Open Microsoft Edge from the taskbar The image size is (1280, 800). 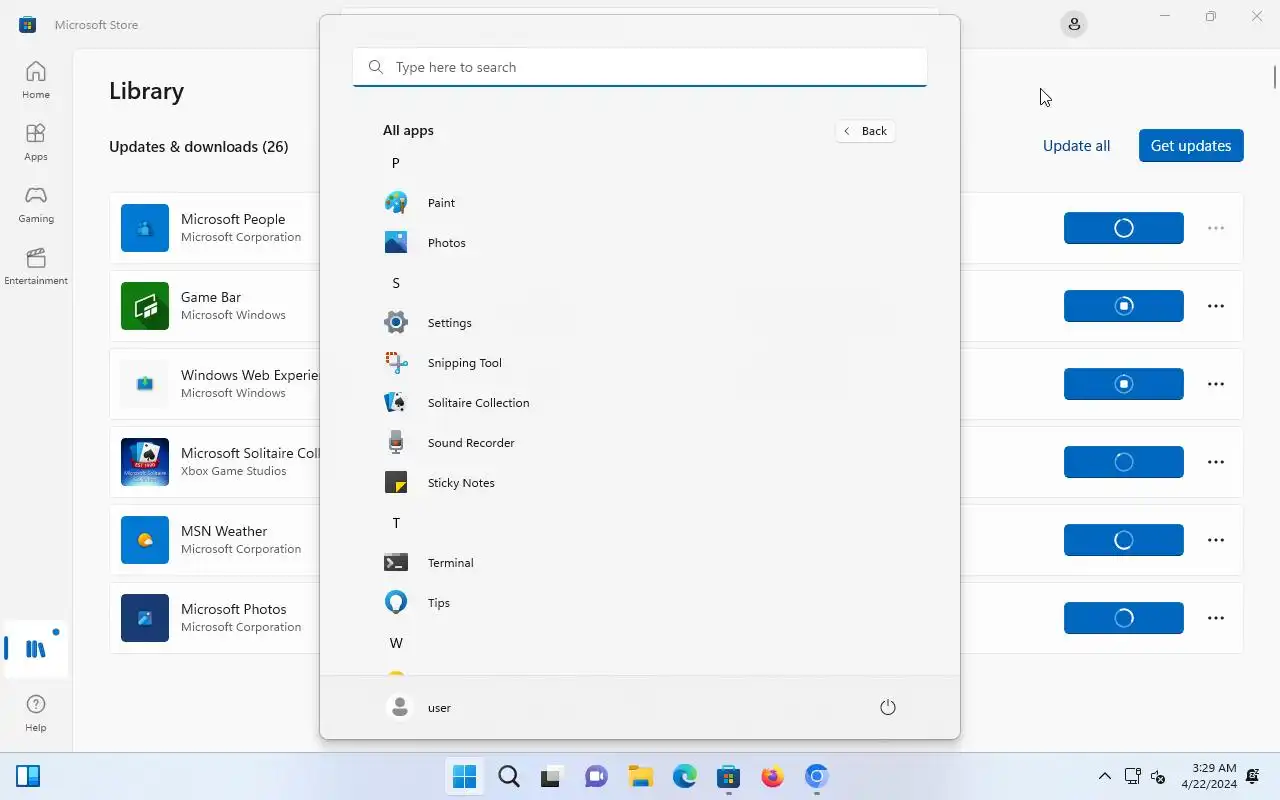tap(685, 776)
